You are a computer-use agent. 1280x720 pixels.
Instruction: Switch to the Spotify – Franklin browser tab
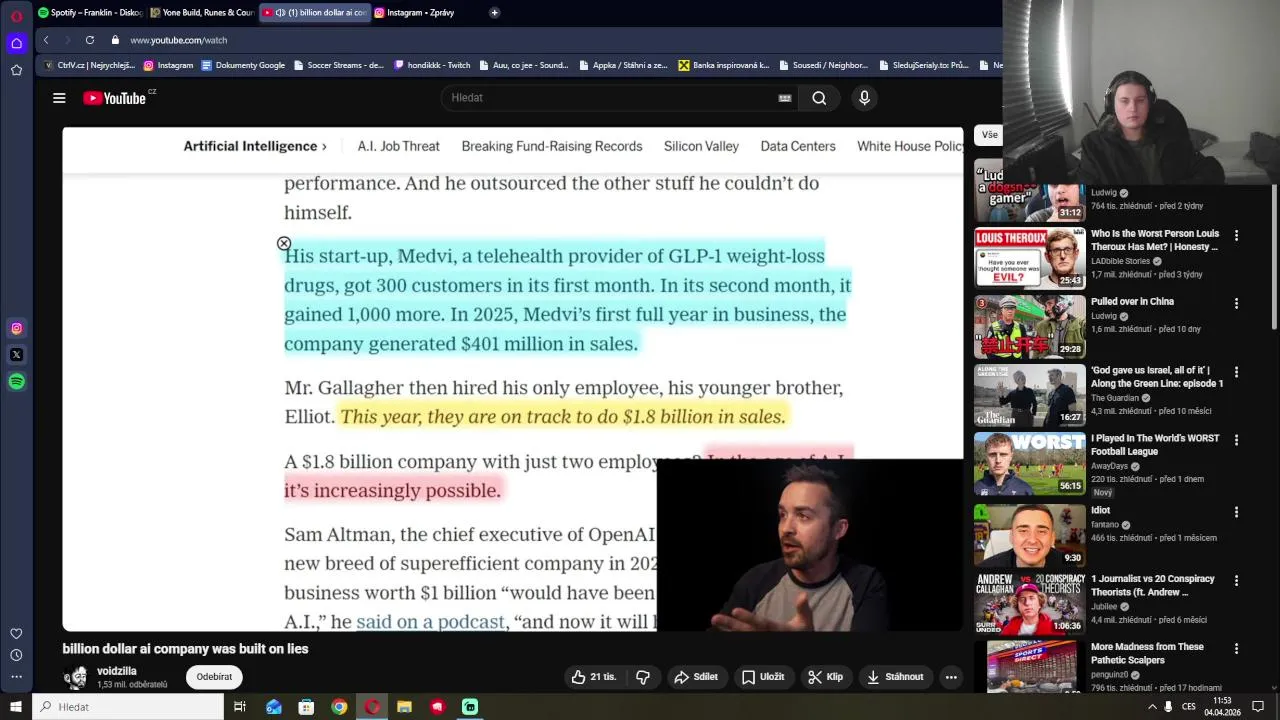(90, 12)
